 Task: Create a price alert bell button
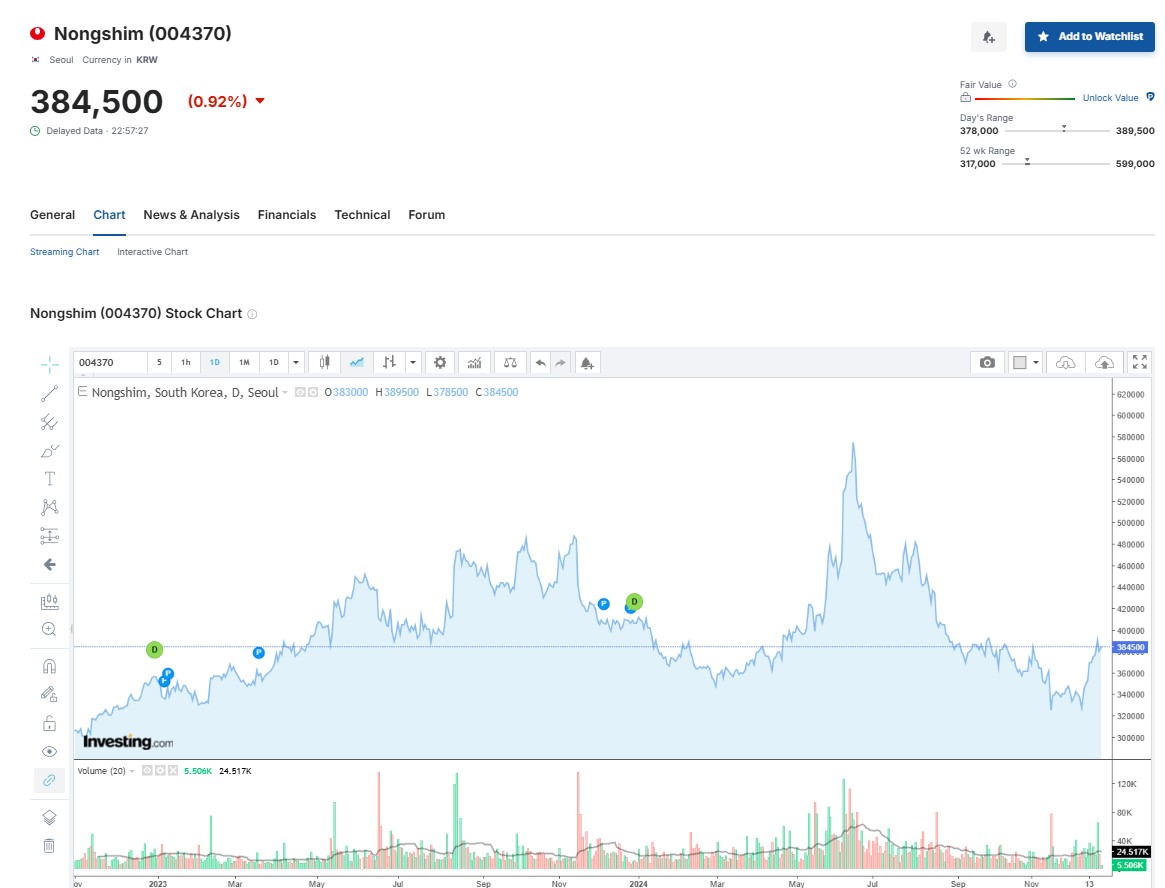(x=989, y=36)
